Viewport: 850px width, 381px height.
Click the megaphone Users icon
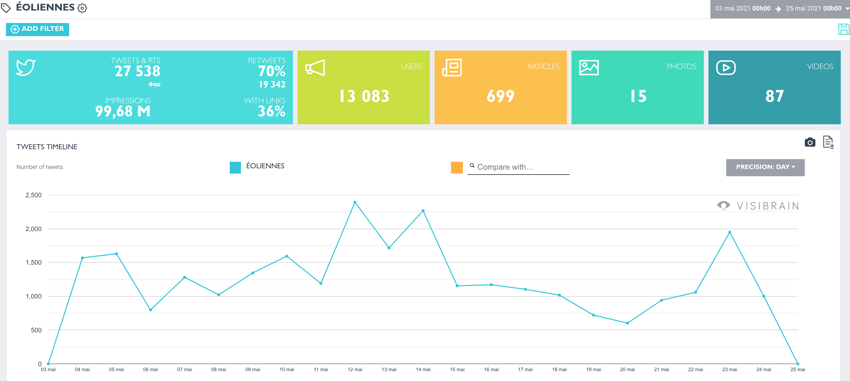(315, 68)
